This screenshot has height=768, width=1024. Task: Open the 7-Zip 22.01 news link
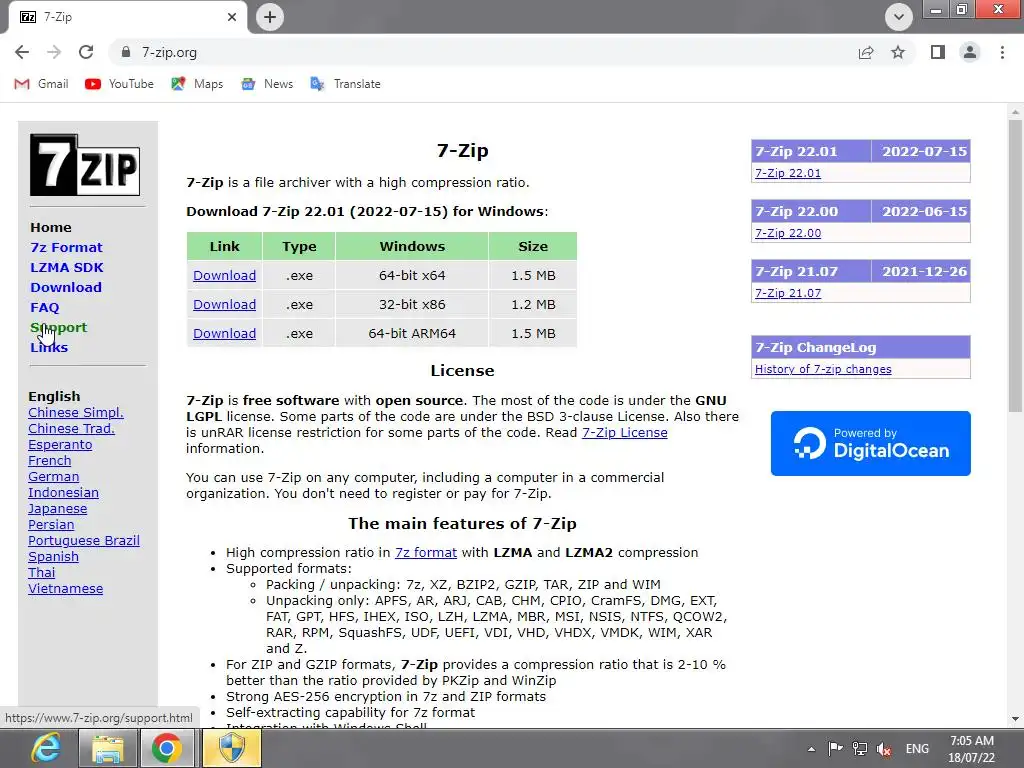(788, 173)
